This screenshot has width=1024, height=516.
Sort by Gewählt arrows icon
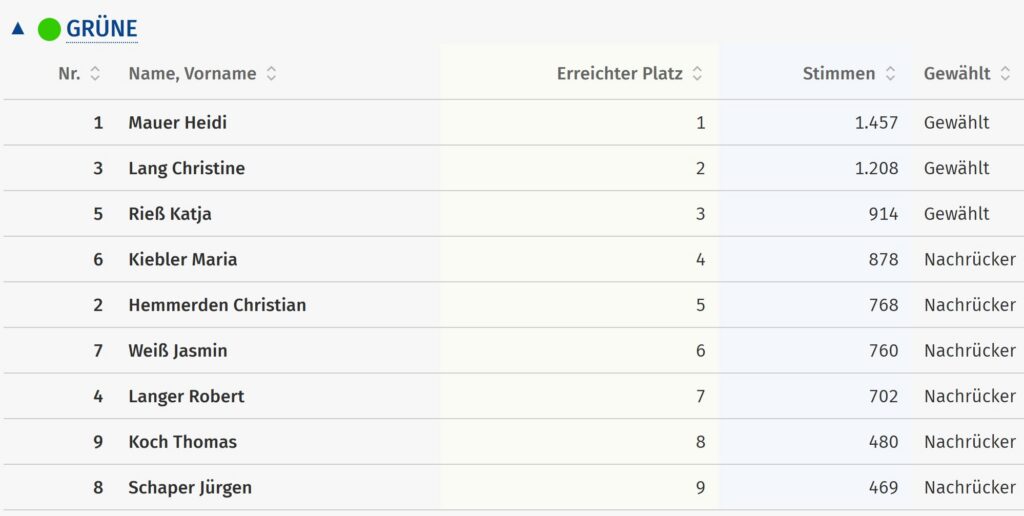(1005, 74)
